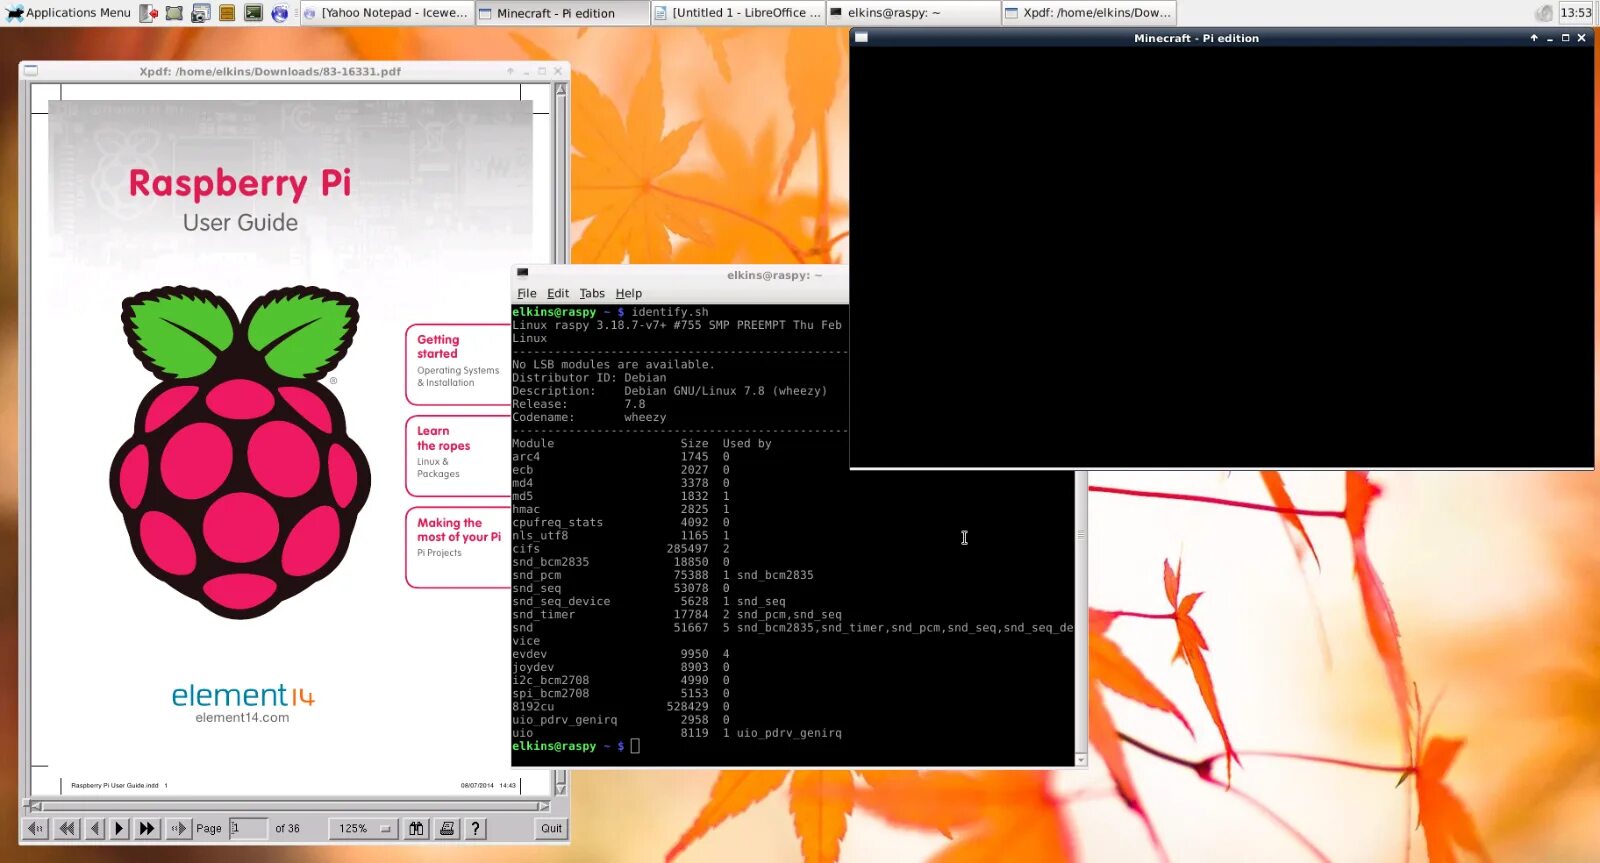Click the Page number field in Xpdf
The width and height of the screenshot is (1600, 863).
point(248,828)
